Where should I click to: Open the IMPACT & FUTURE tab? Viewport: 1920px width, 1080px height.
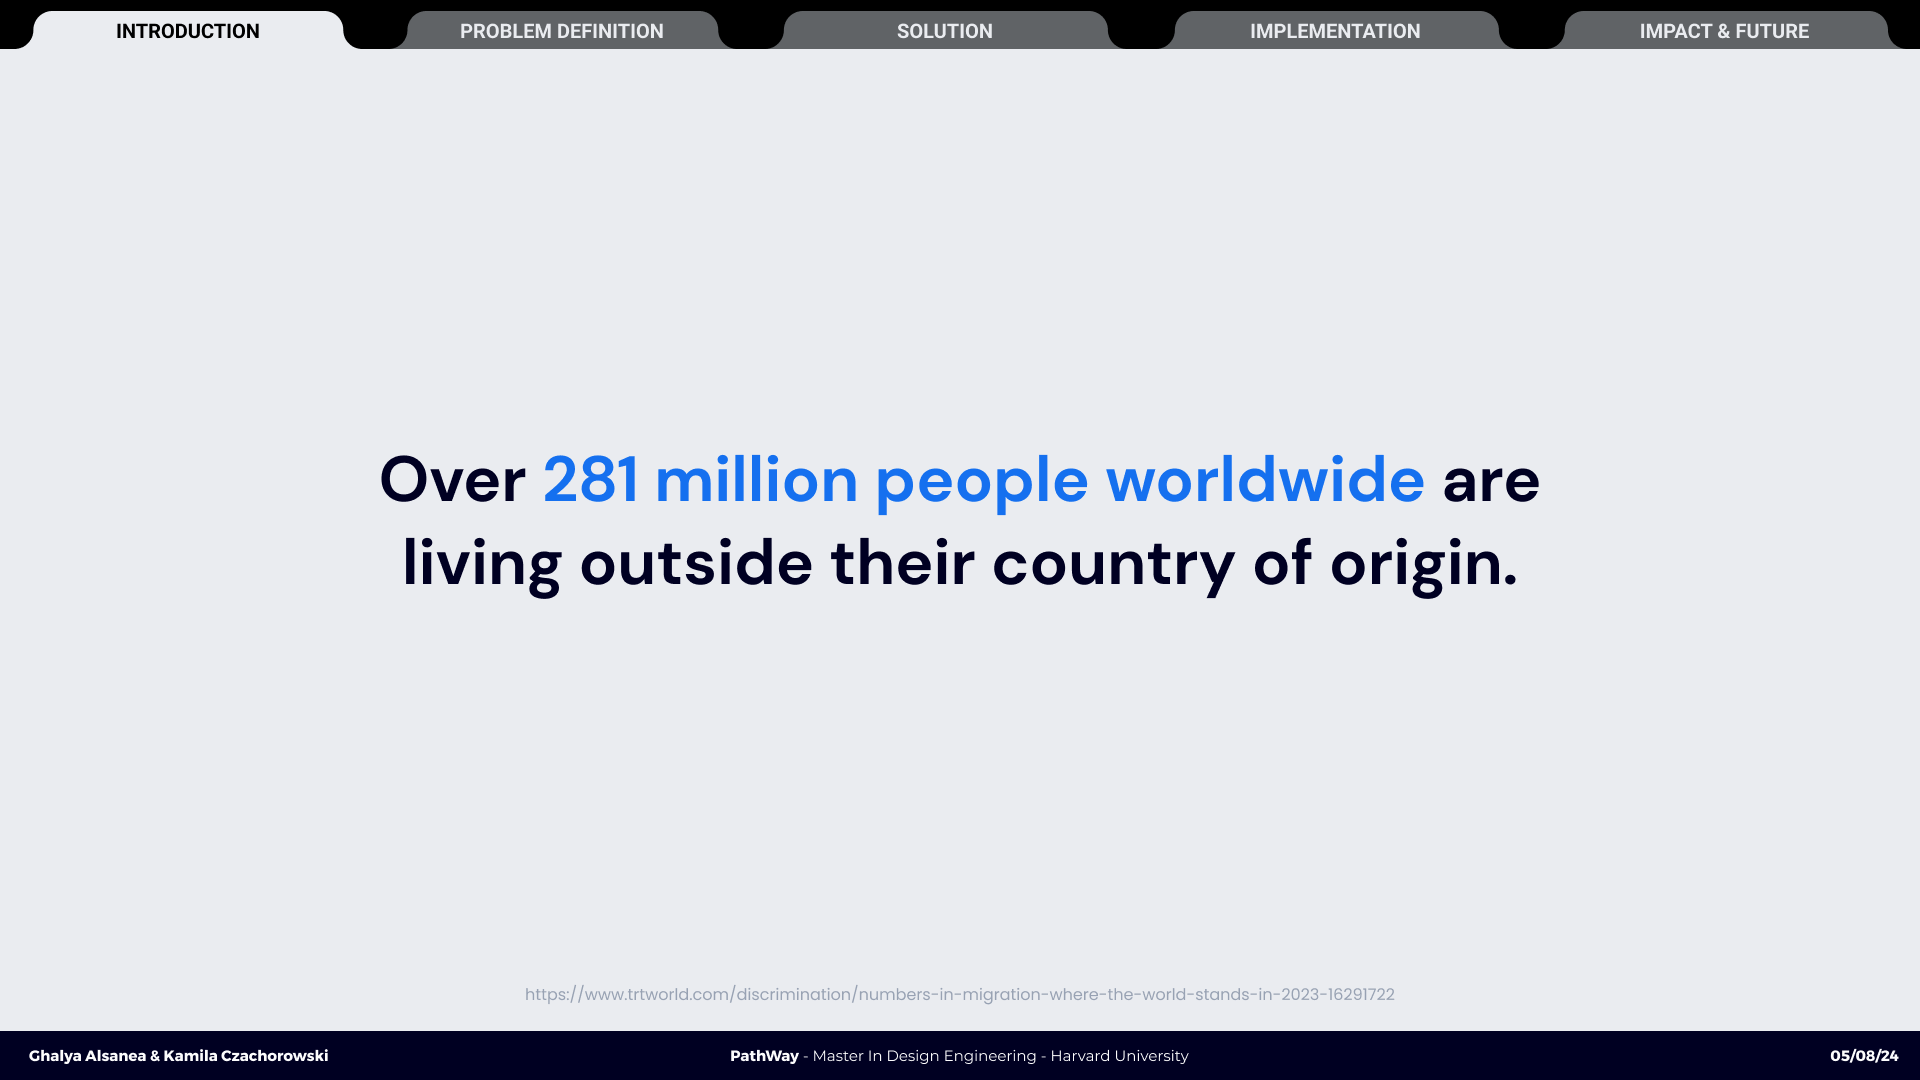[x=1724, y=31]
